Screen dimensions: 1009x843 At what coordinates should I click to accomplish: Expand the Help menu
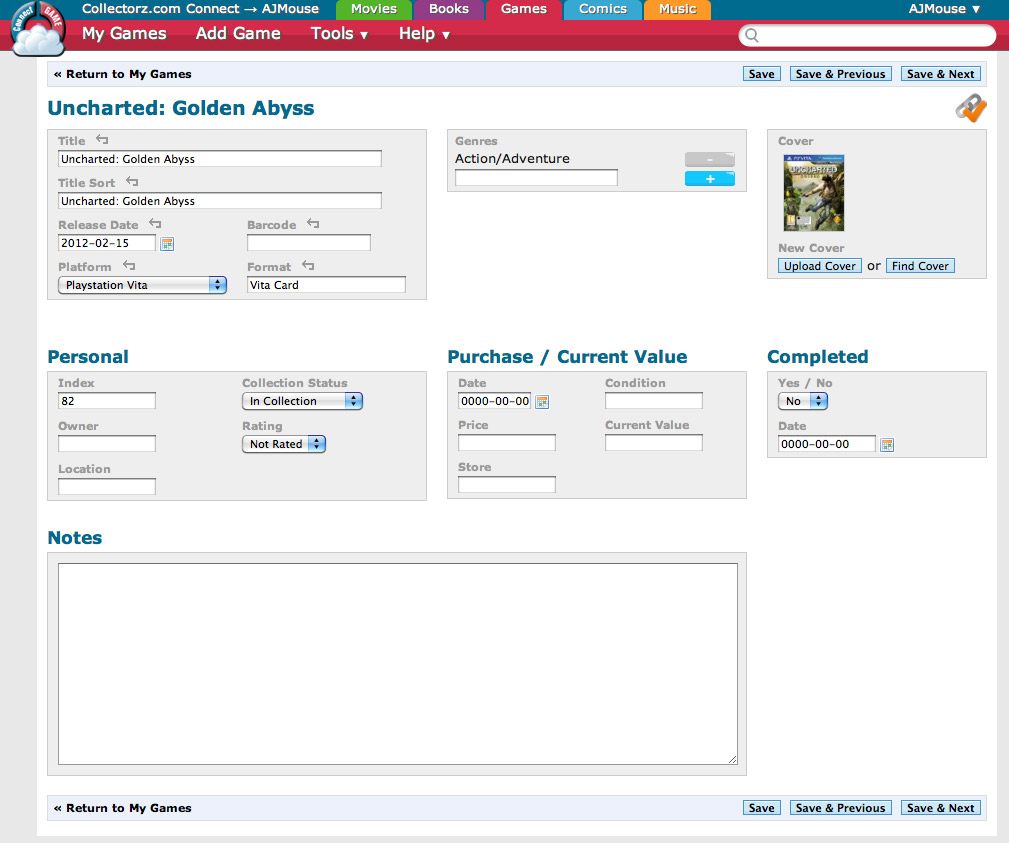(424, 33)
